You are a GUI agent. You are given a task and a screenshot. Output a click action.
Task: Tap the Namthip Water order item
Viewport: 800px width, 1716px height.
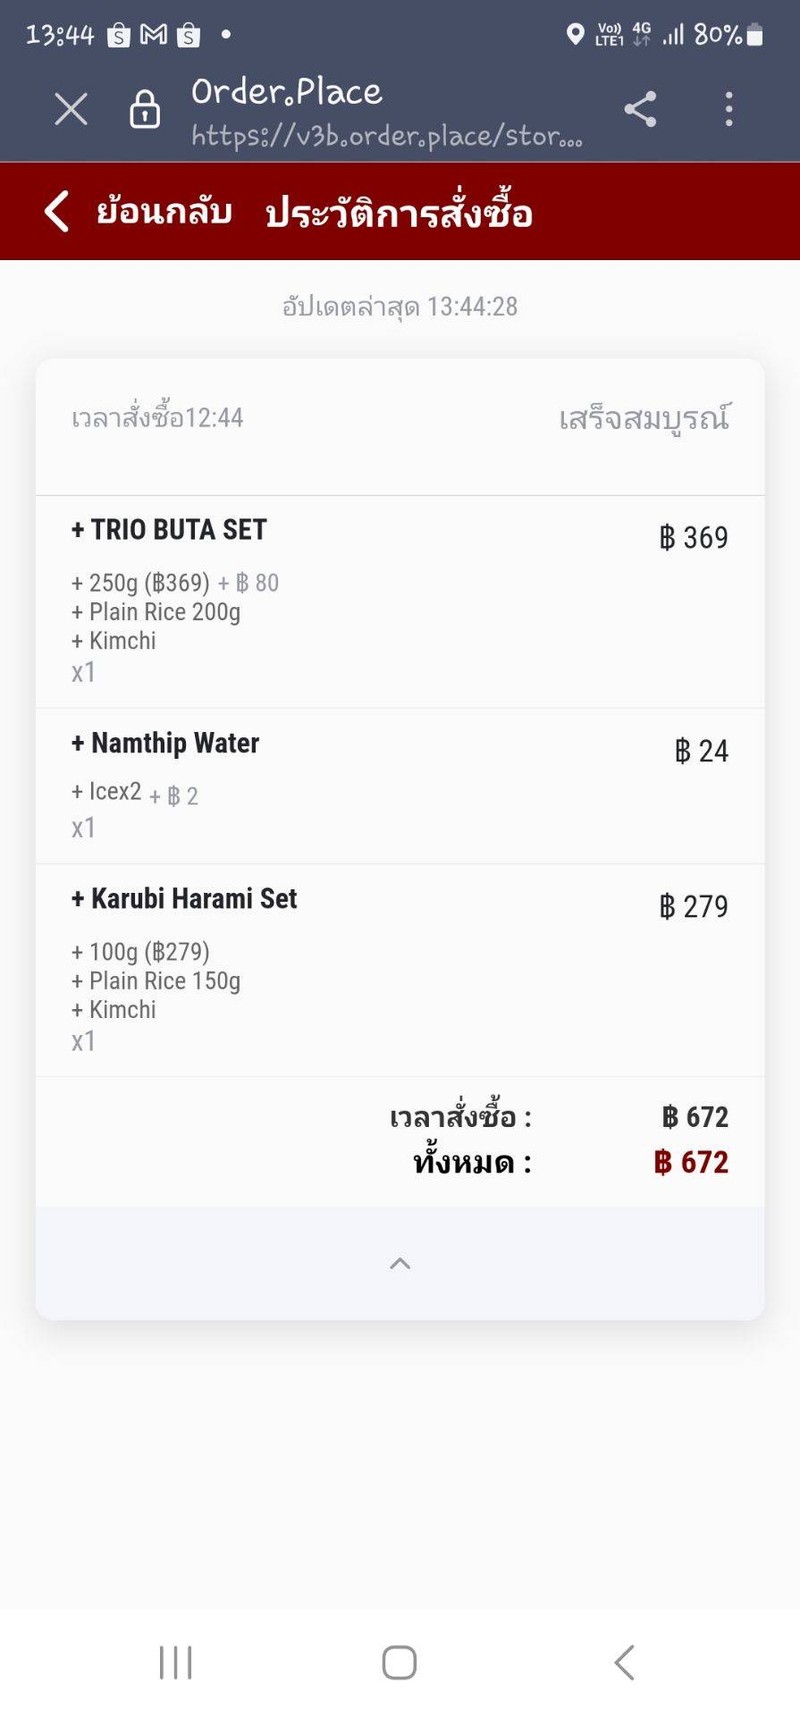coord(175,743)
